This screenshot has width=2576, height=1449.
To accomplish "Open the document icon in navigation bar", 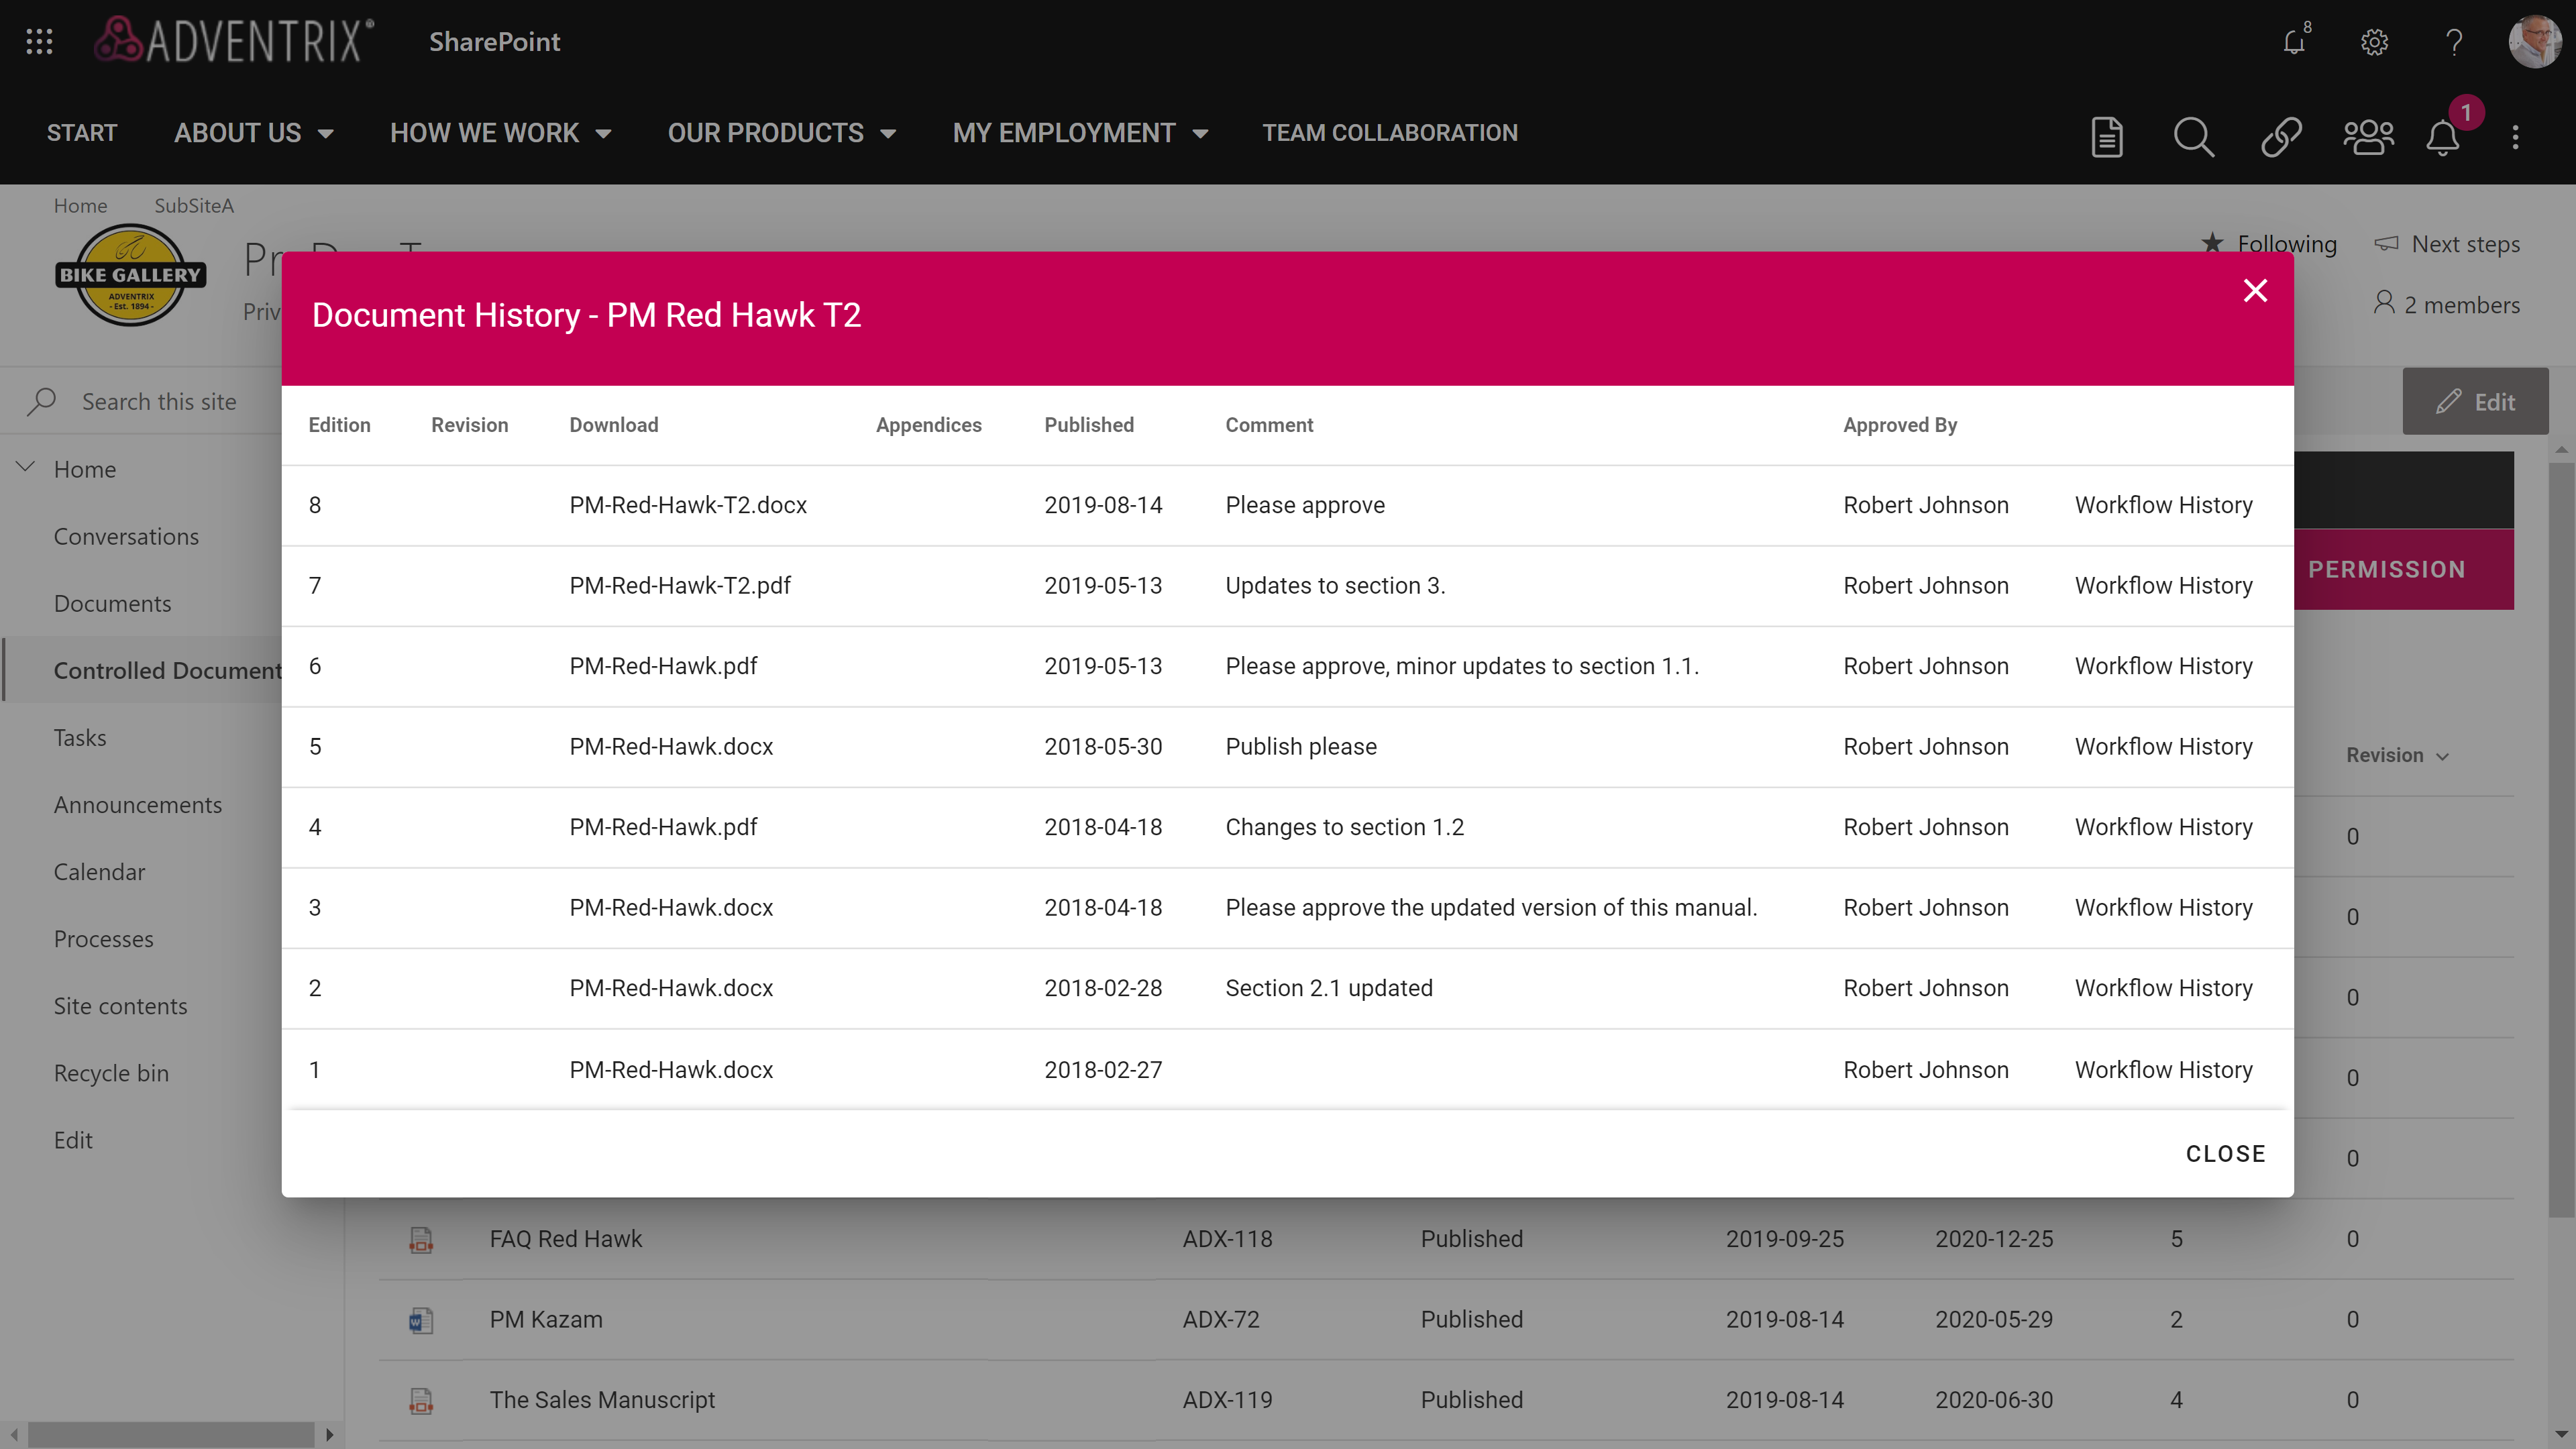I will click(2107, 137).
